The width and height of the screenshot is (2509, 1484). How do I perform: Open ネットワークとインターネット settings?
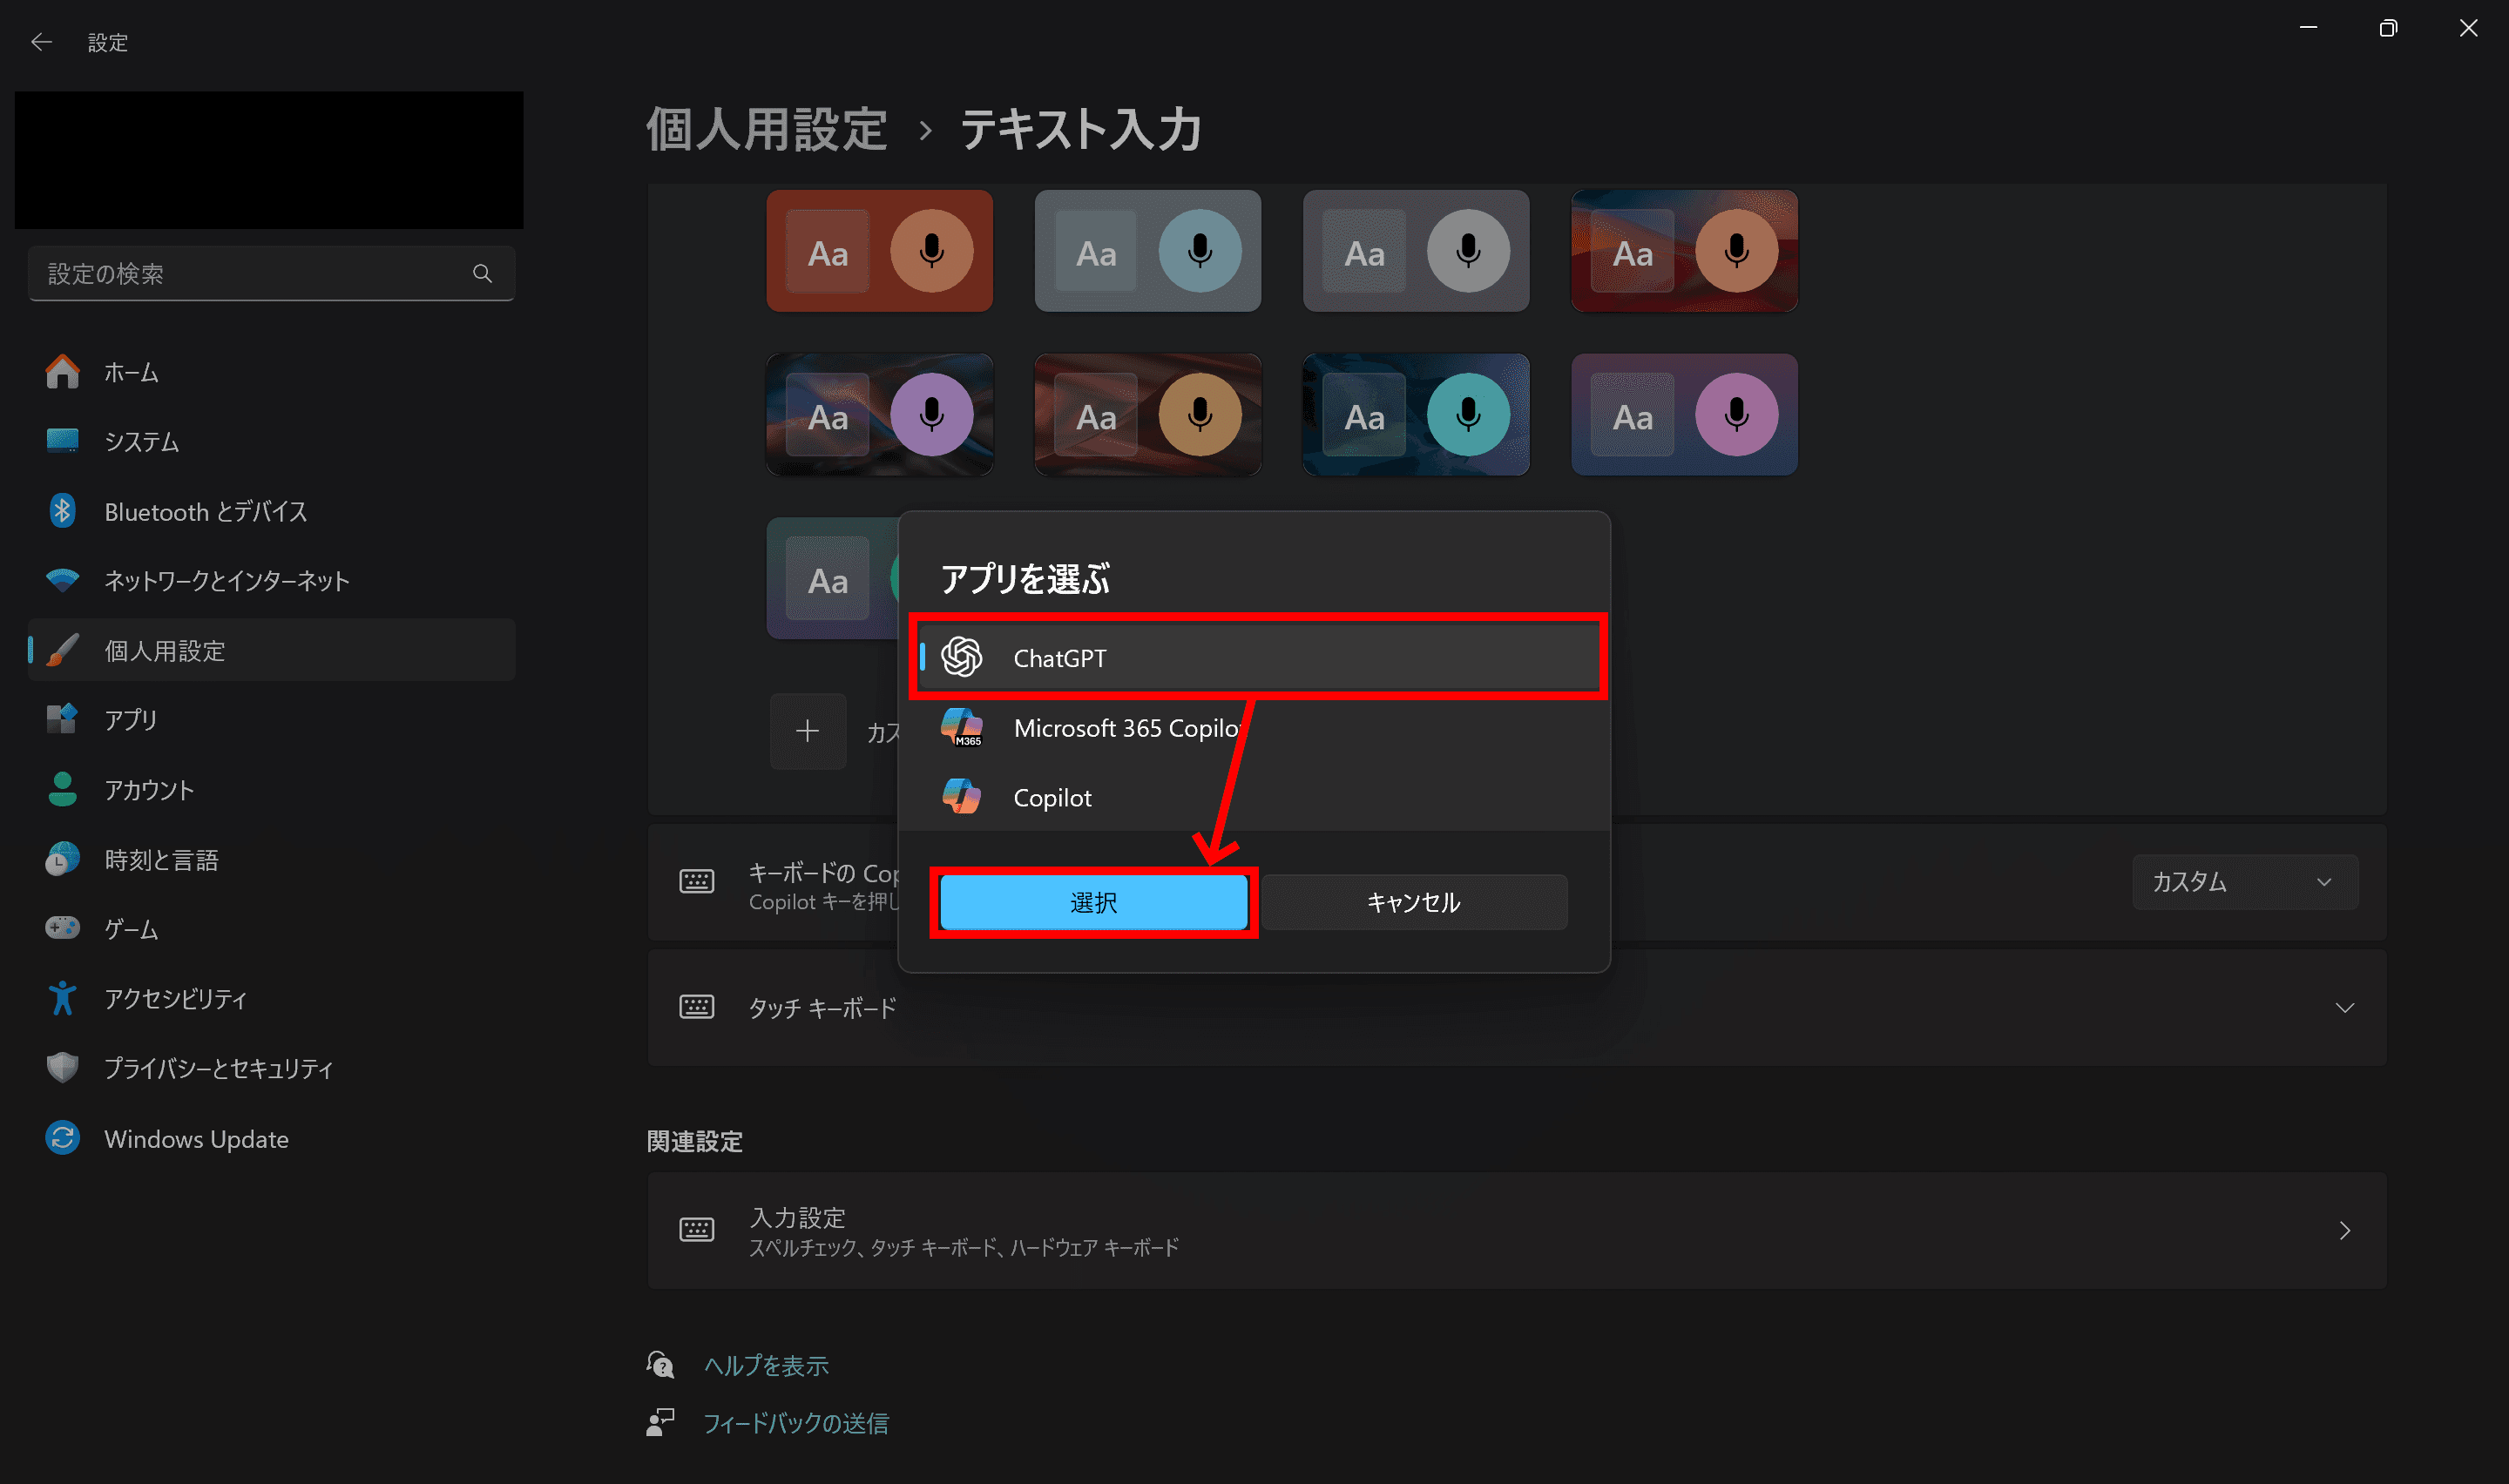click(x=271, y=580)
